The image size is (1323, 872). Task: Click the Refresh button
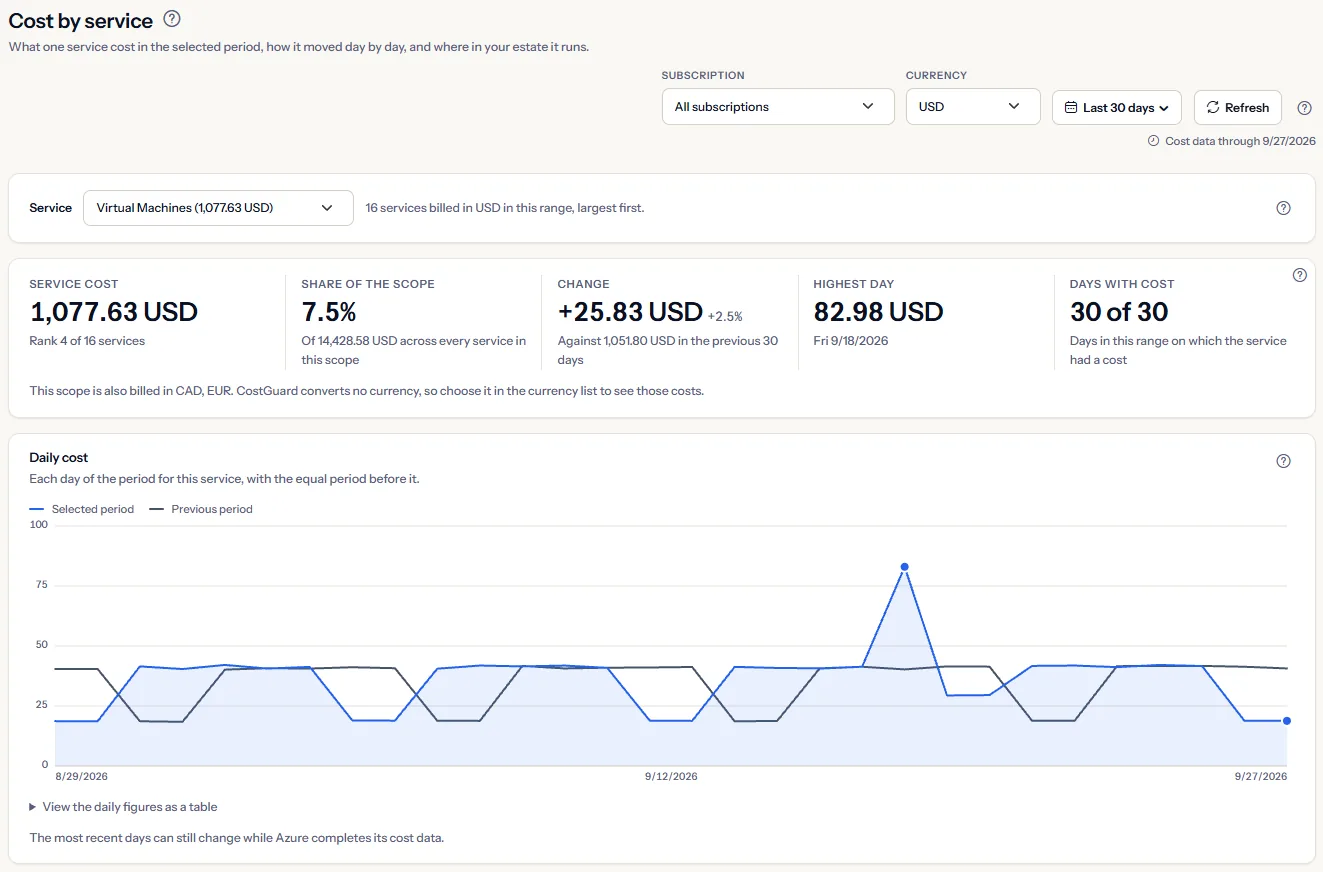(1238, 107)
